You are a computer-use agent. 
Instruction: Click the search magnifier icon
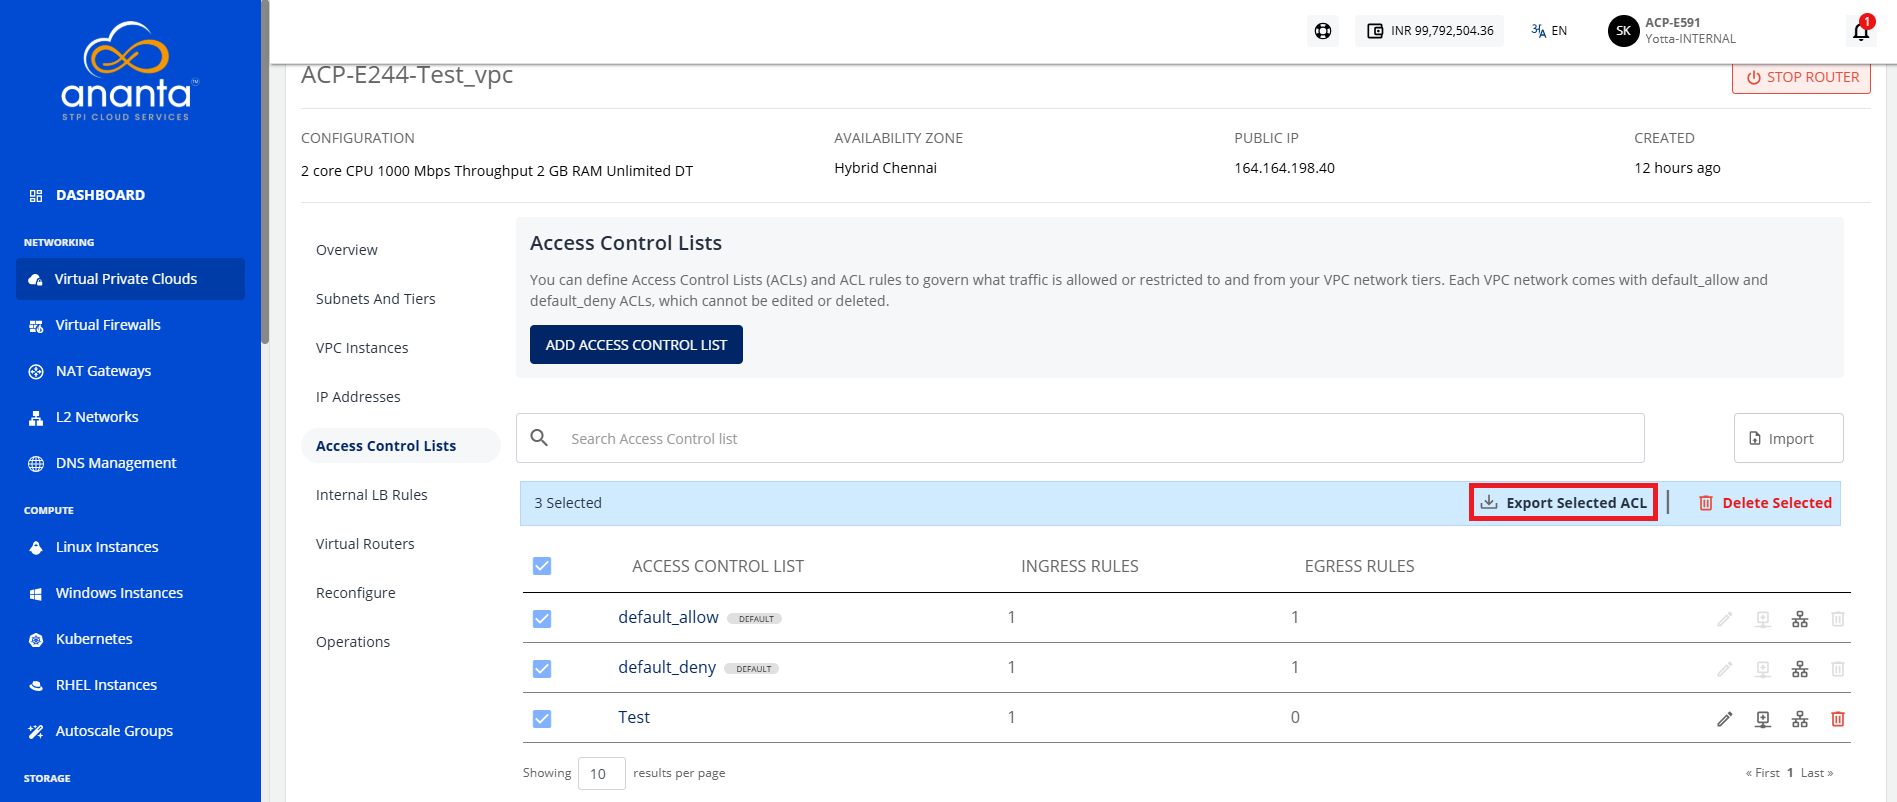pos(539,438)
